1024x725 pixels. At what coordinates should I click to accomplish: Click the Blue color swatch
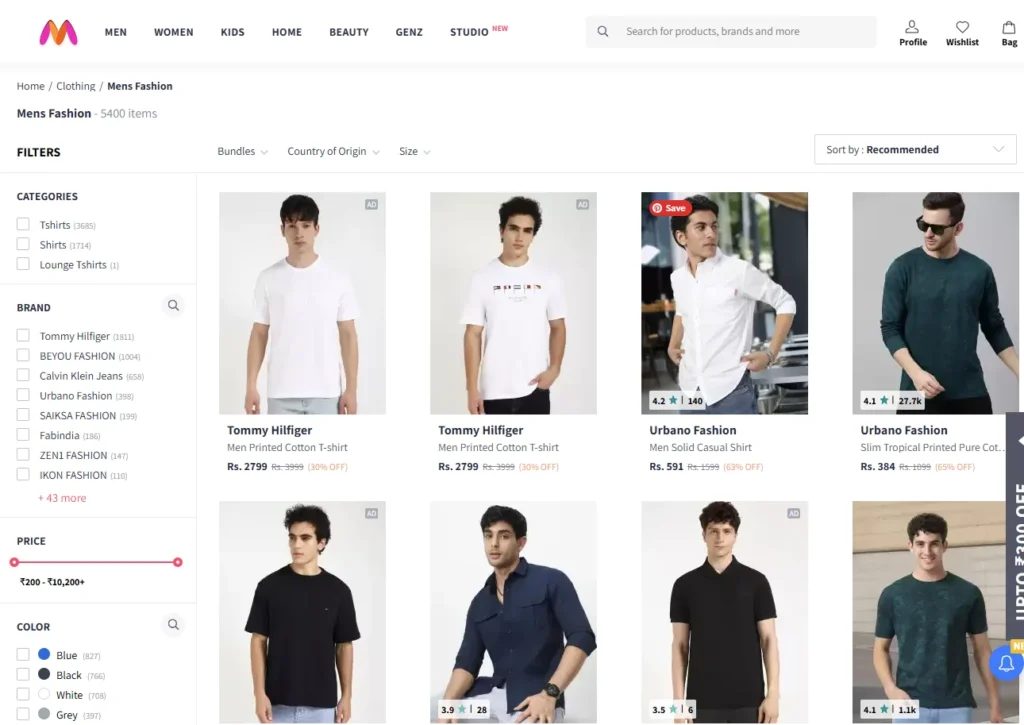point(44,654)
